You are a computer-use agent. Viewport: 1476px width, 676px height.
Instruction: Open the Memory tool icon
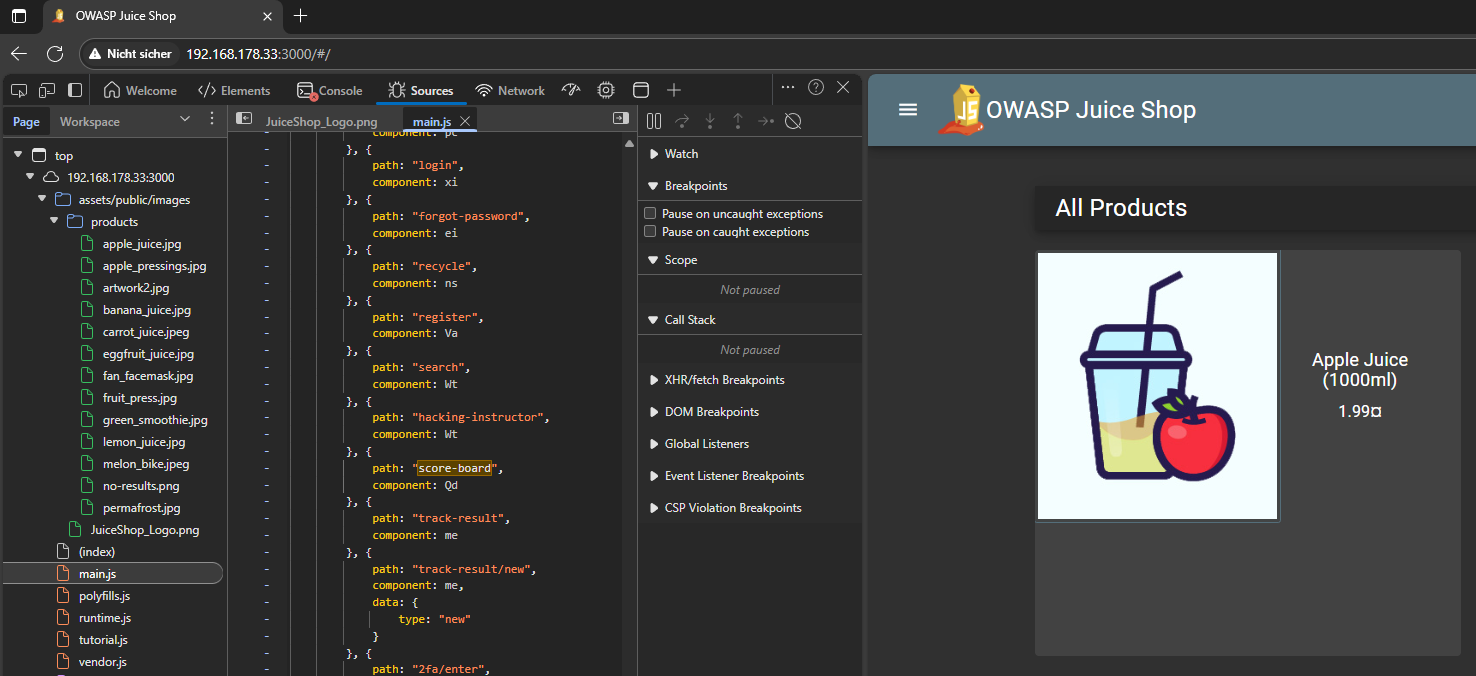(605, 90)
